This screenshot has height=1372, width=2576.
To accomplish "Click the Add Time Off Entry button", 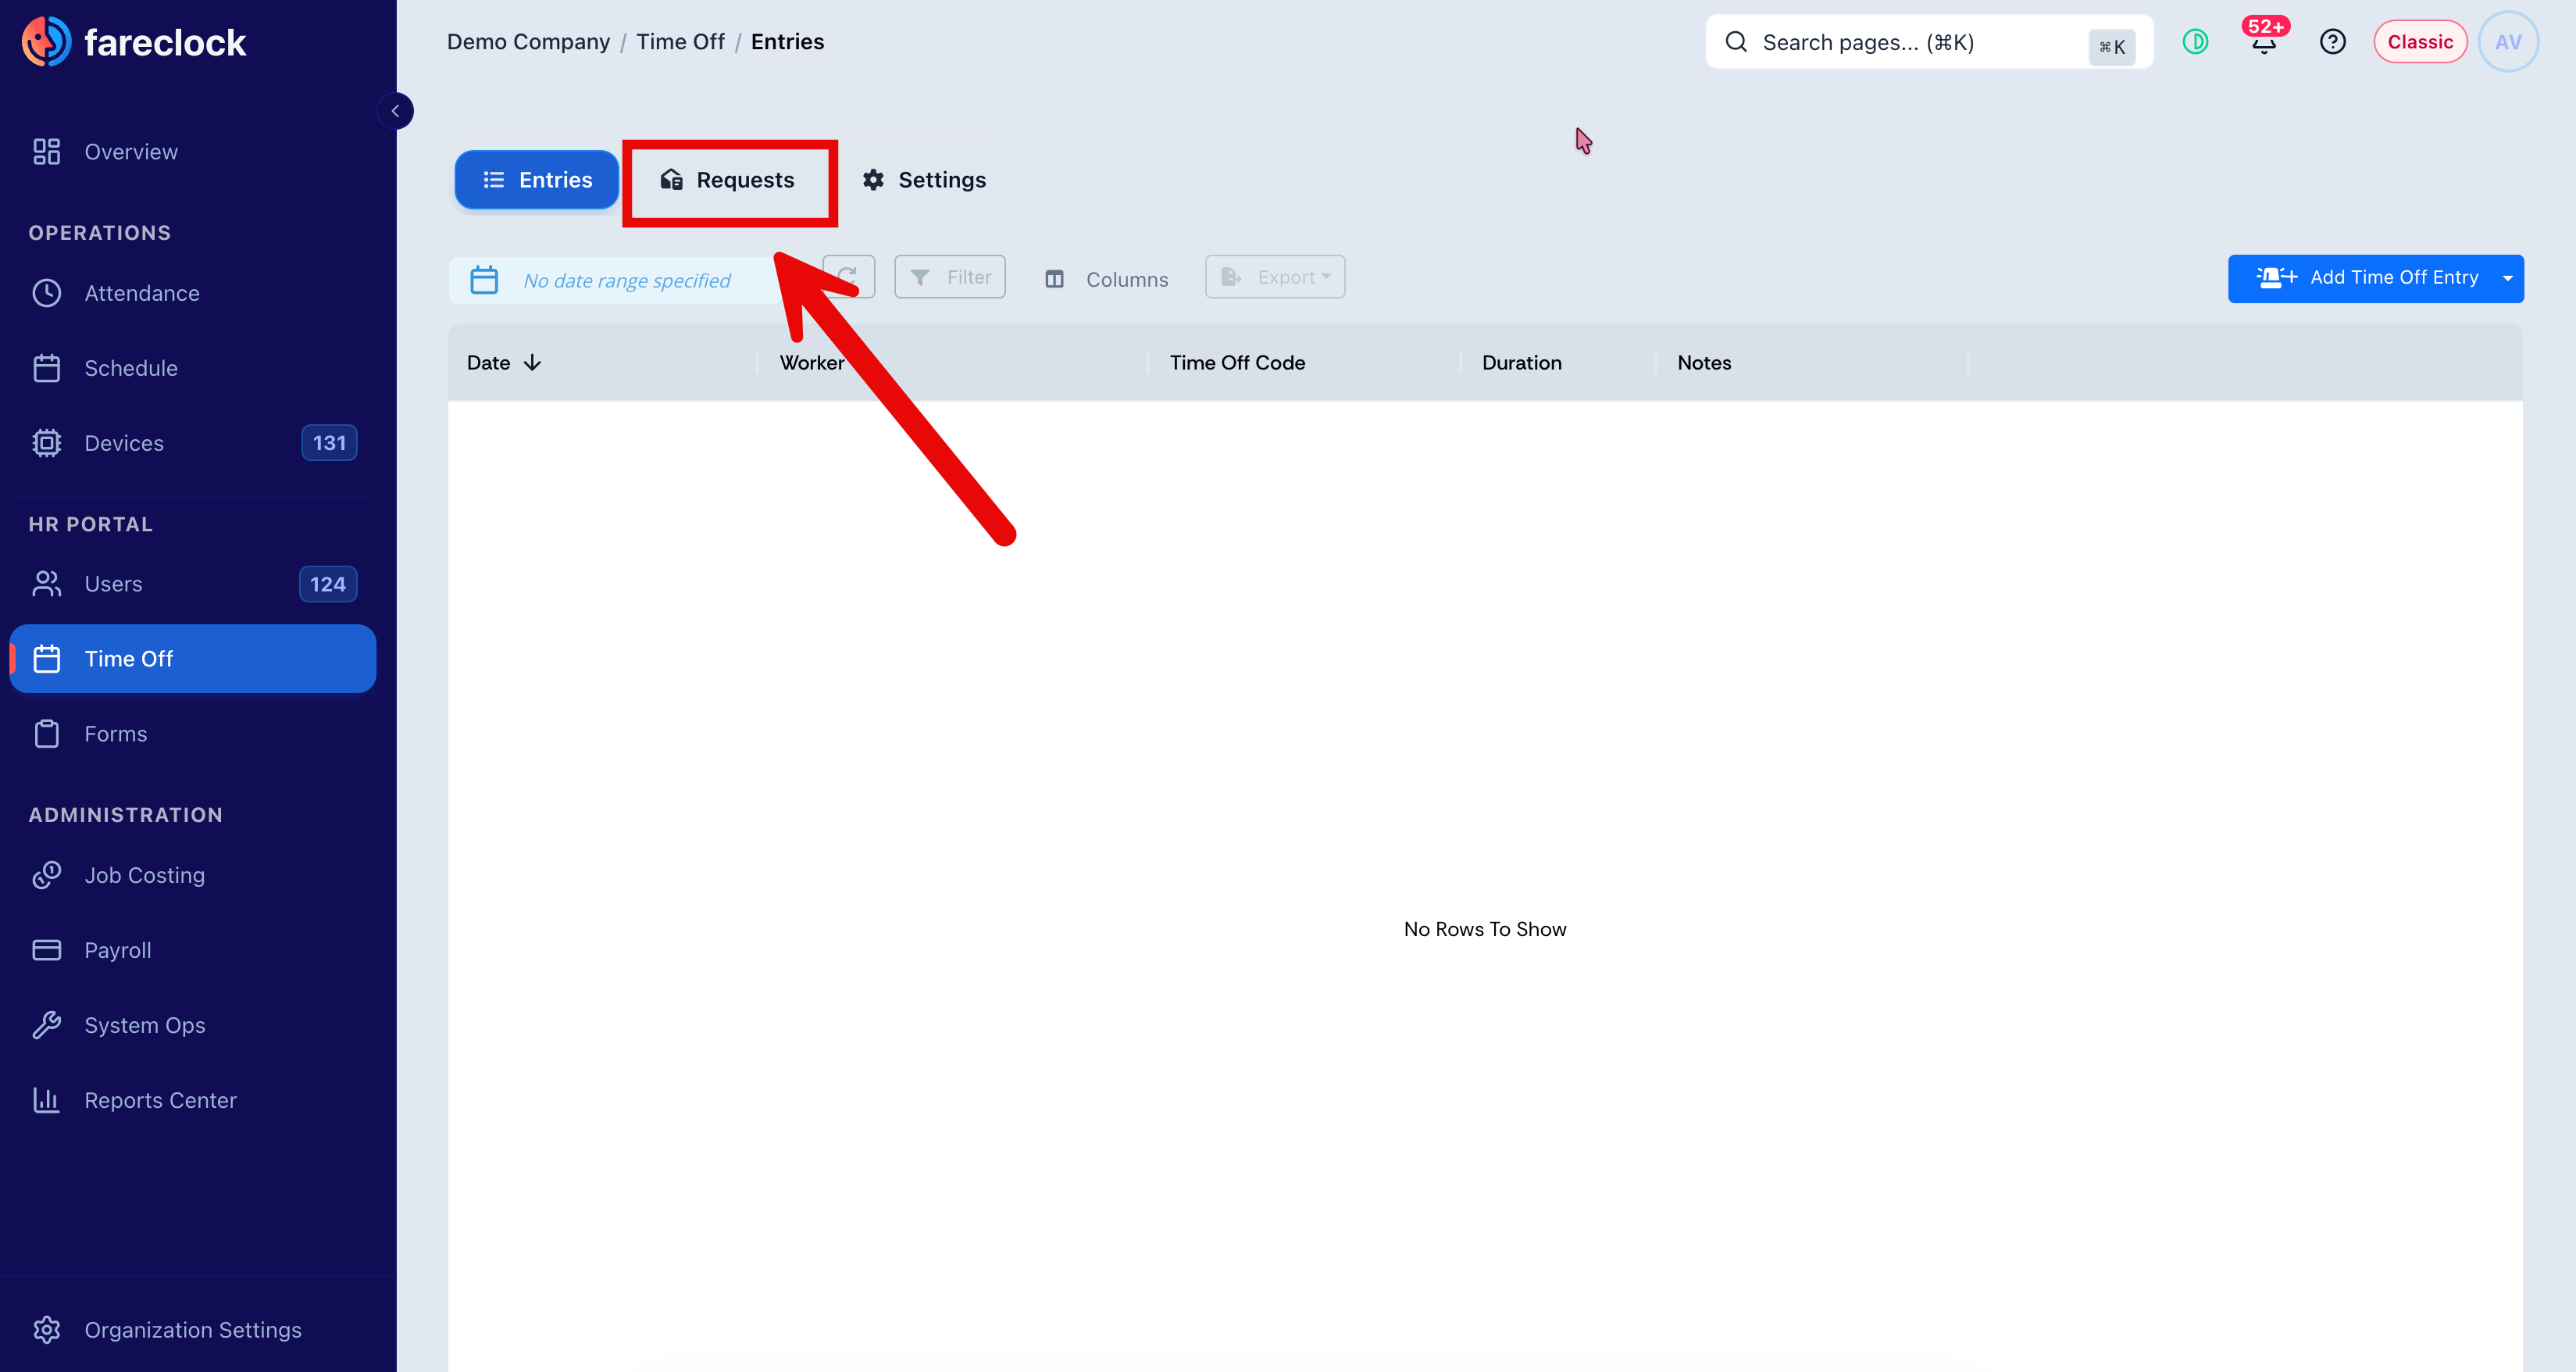I will pyautogui.click(x=2362, y=279).
